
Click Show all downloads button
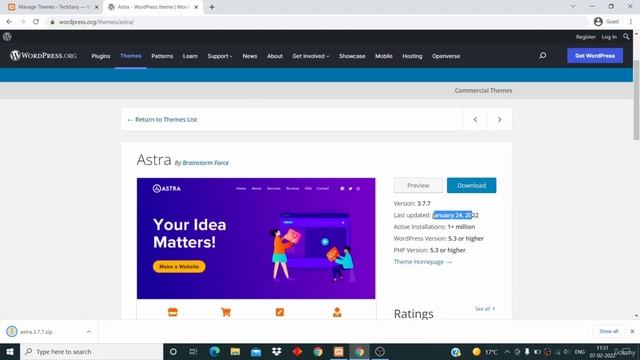pos(609,331)
